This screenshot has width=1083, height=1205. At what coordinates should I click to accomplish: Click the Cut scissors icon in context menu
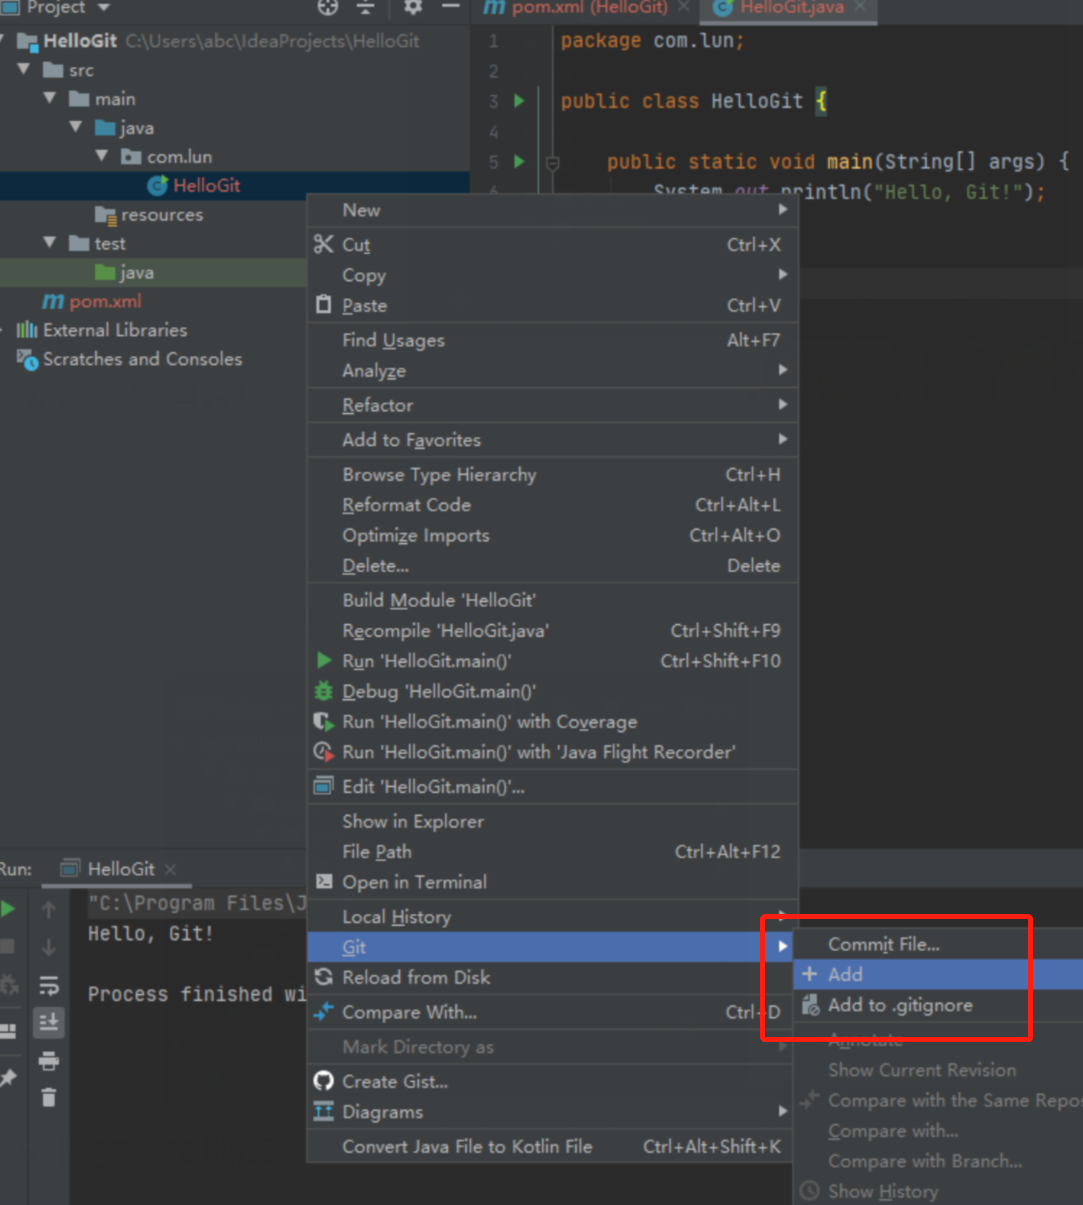pyautogui.click(x=323, y=244)
